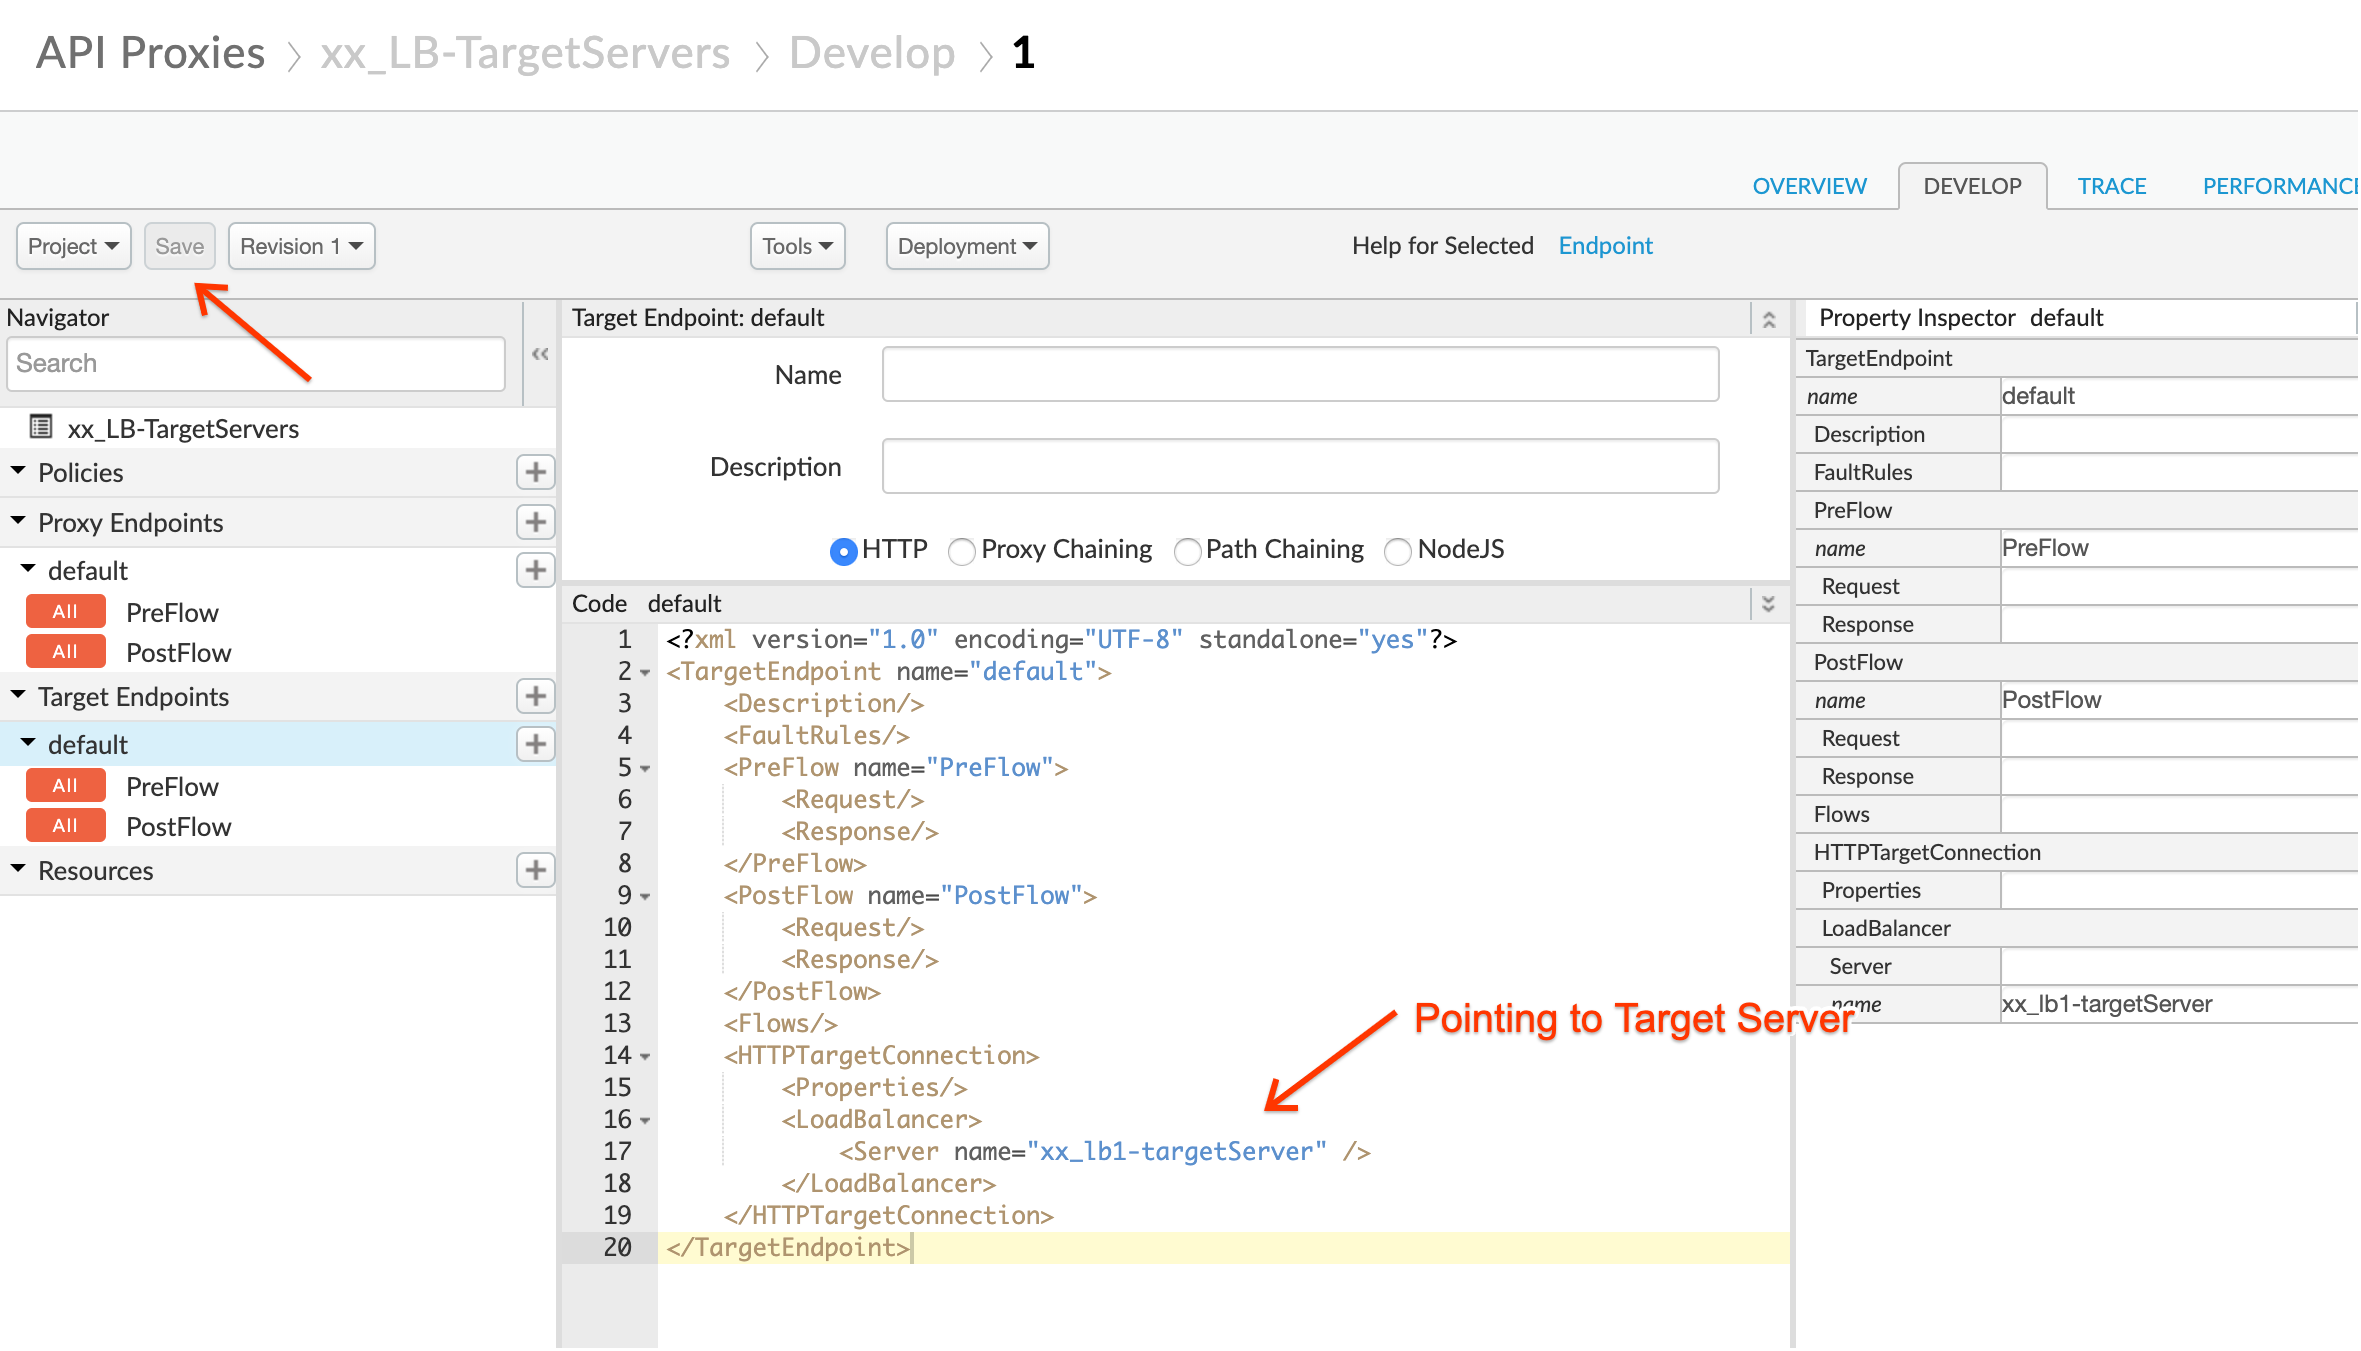The width and height of the screenshot is (2361, 1351).
Task: Select PreFlow under Proxy Endpoints default
Action: point(172,612)
